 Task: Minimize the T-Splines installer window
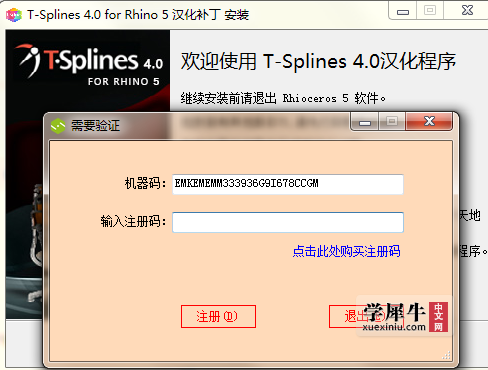point(403,11)
